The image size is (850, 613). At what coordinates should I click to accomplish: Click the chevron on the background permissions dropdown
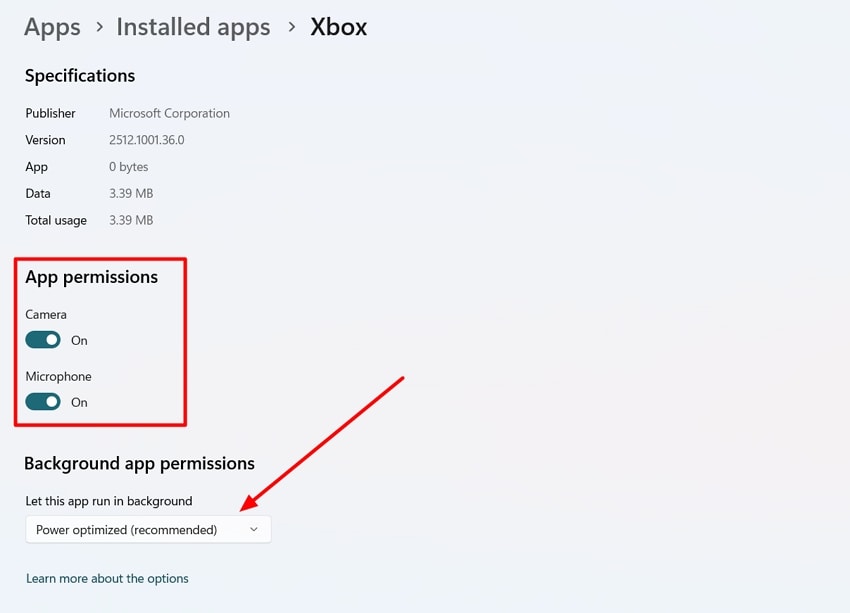[x=254, y=529]
